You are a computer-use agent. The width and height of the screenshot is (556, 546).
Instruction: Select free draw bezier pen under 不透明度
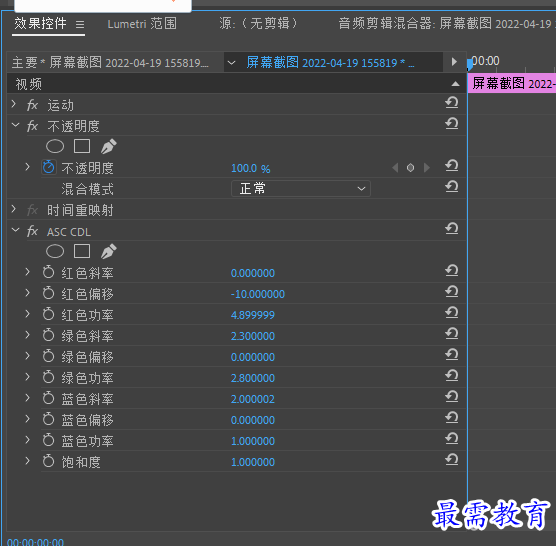coord(108,146)
